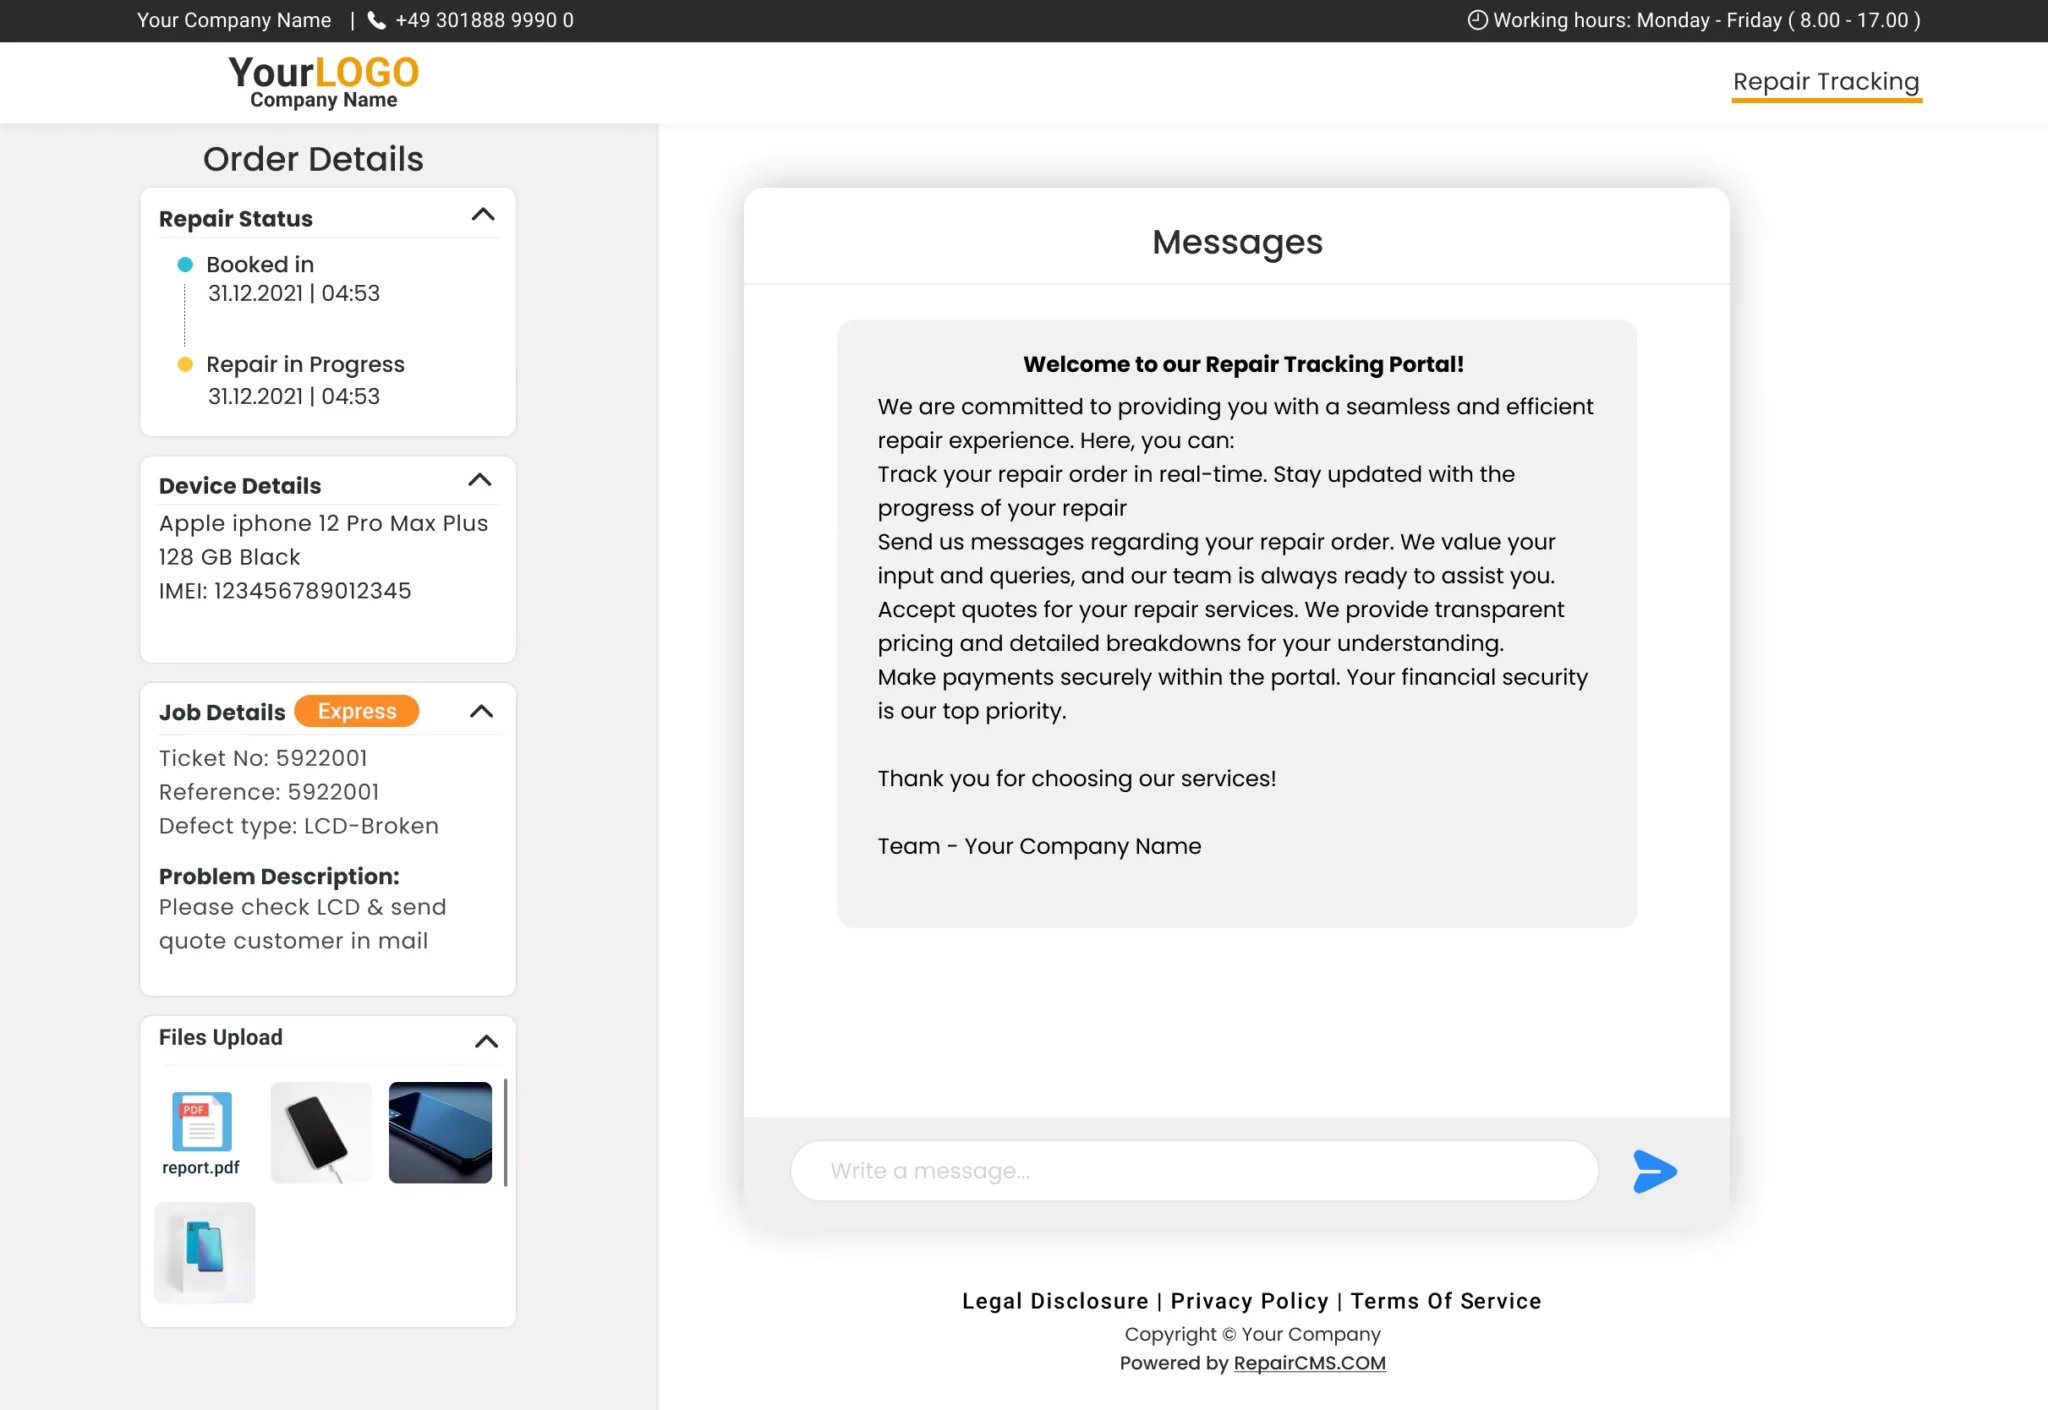Collapse the Device Details section
Screen dimensions: 2048x1410
(480, 480)
